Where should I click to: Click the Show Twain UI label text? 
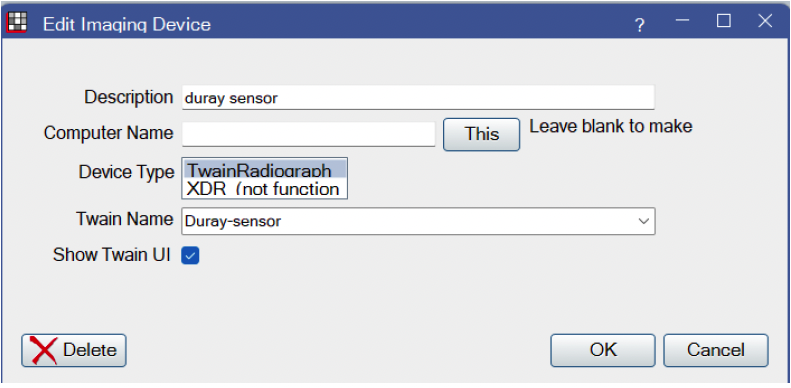pos(111,255)
